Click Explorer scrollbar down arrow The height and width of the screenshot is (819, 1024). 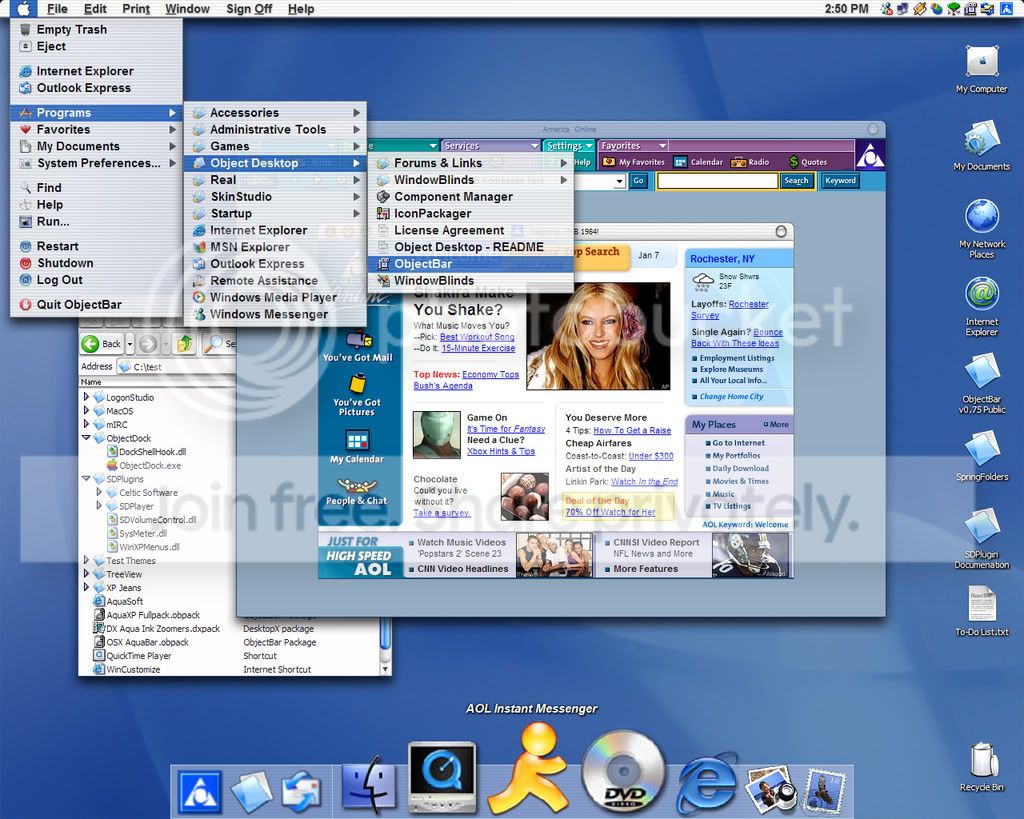pos(385,669)
